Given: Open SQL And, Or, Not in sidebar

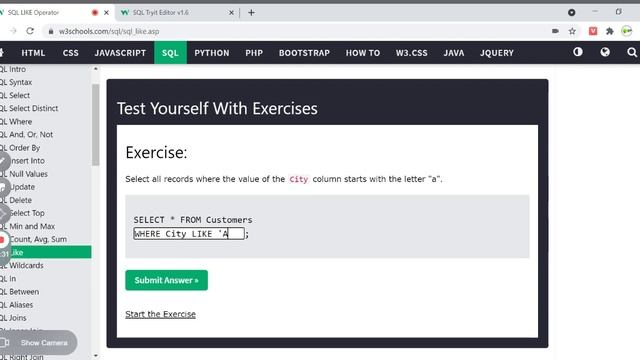Looking at the screenshot, I should [27, 134].
